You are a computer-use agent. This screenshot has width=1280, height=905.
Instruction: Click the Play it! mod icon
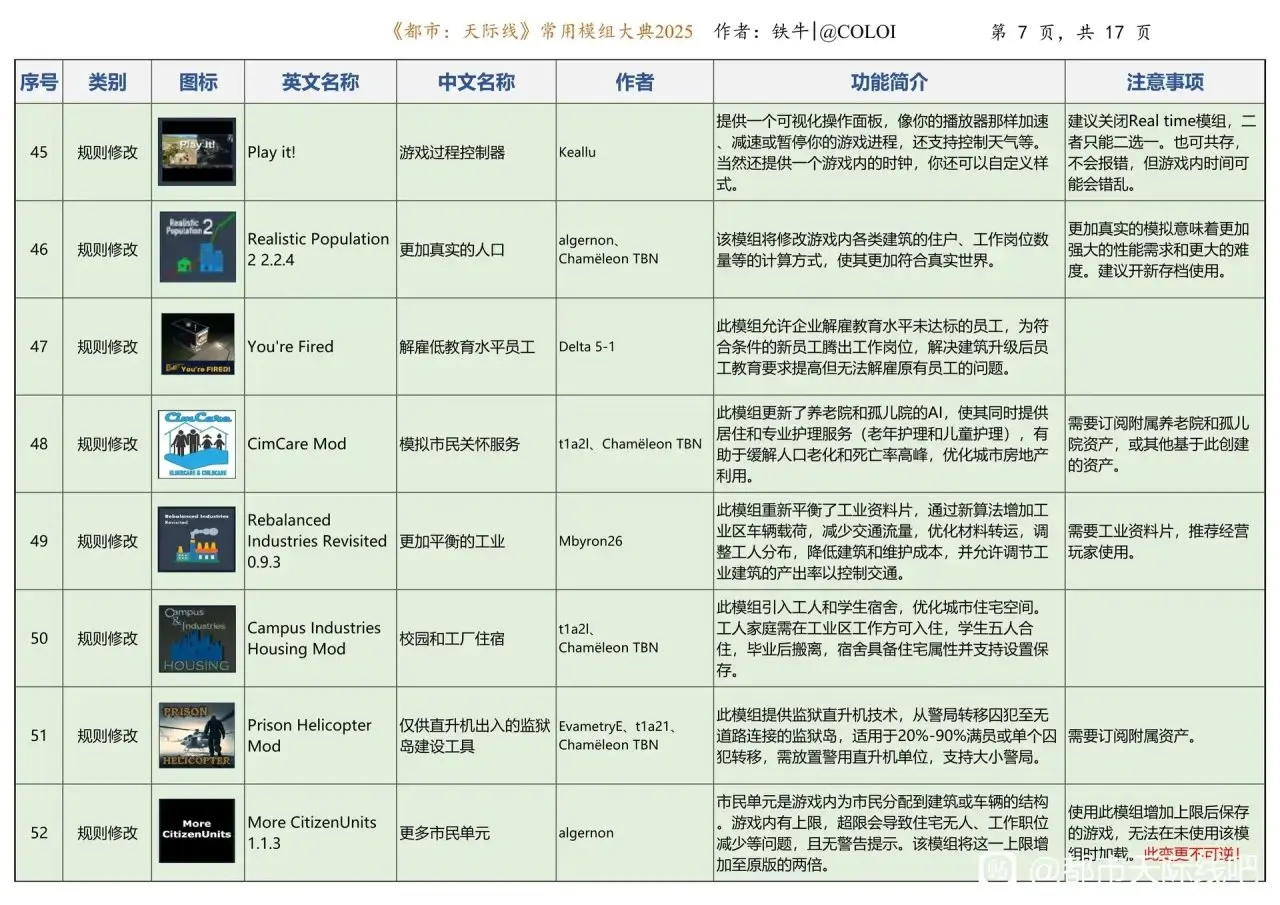197,152
